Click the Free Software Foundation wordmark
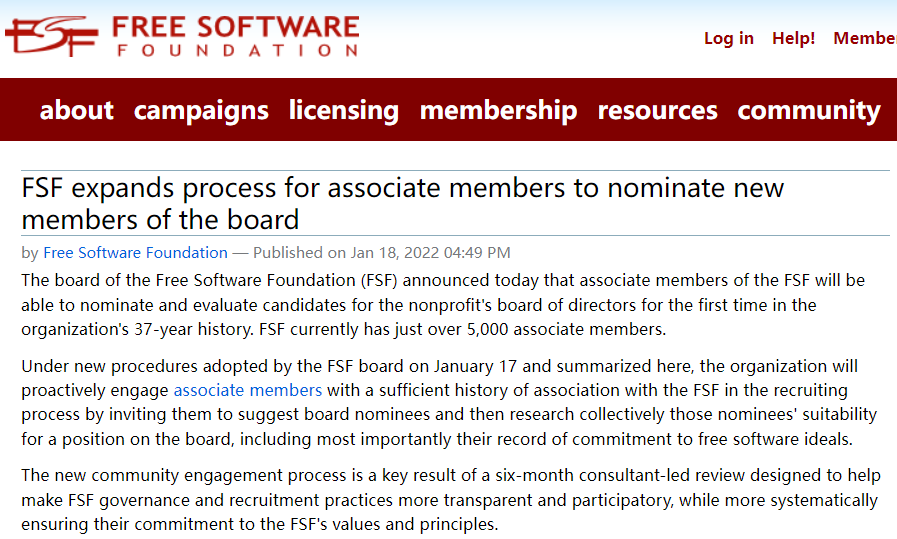Viewport: 897px width, 539px height. point(235,36)
